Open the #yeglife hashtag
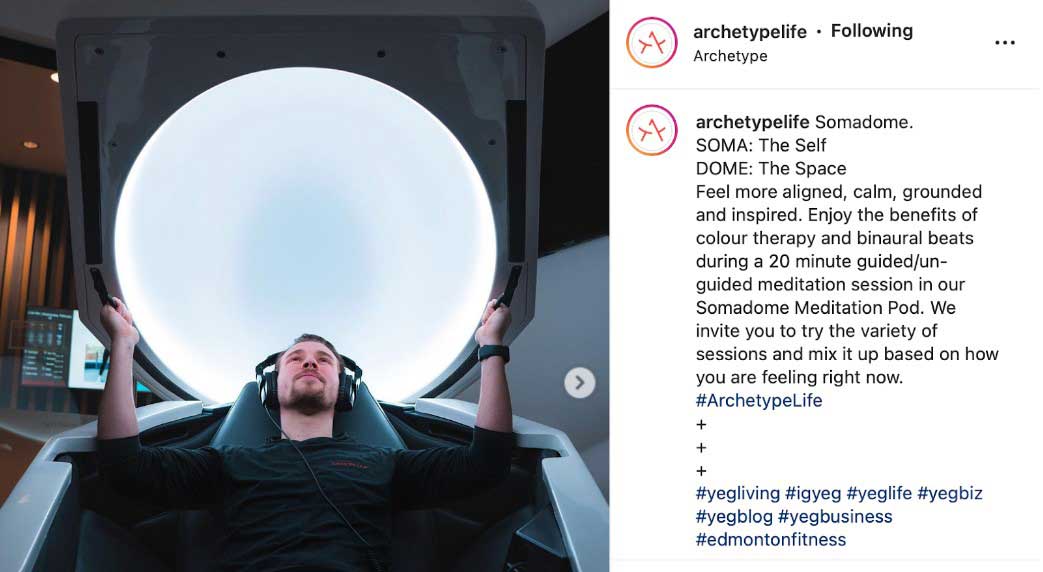The width and height of the screenshot is (1043, 572). coord(879,494)
